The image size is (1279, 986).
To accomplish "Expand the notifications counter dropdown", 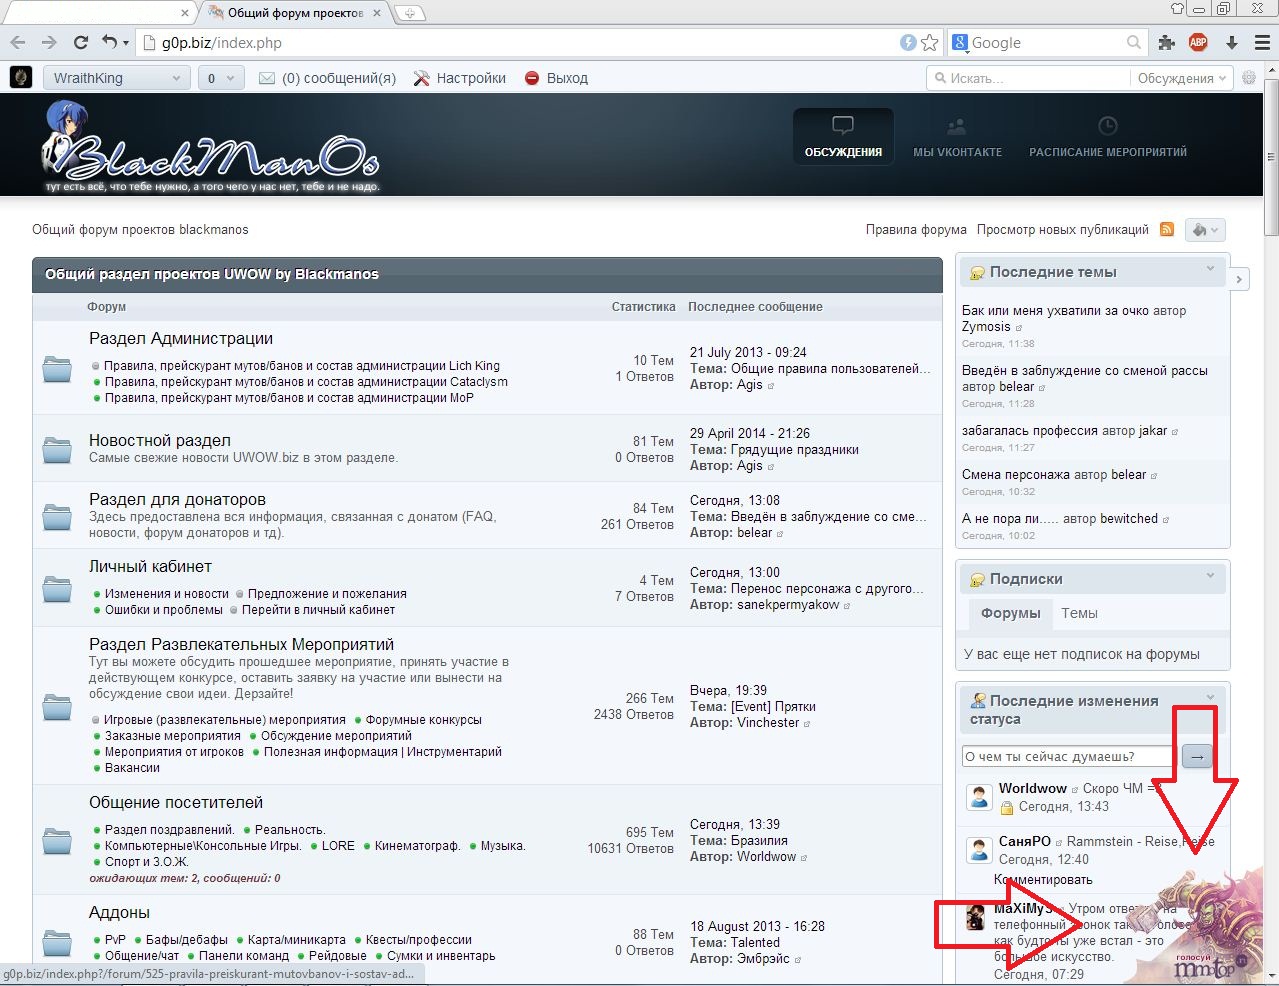I will pos(221,78).
